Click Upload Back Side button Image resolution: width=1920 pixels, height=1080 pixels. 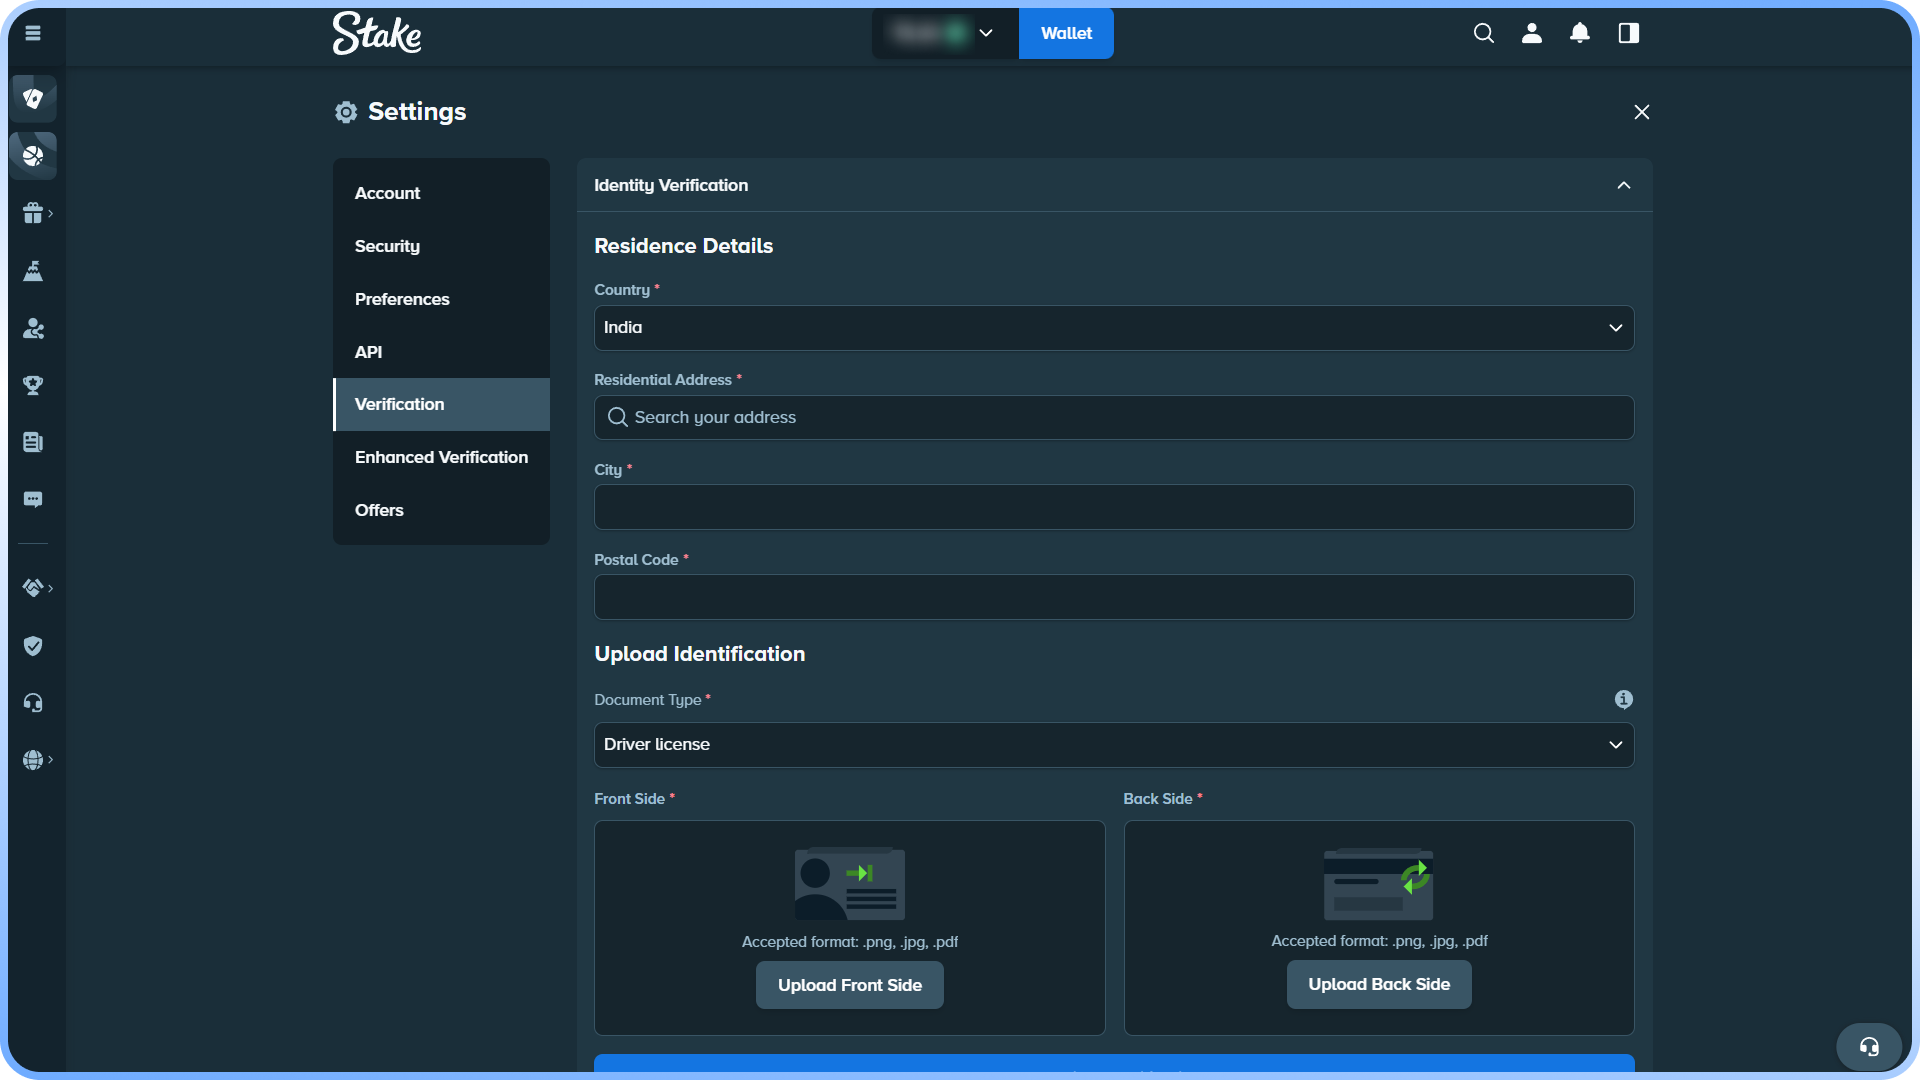pyautogui.click(x=1379, y=984)
